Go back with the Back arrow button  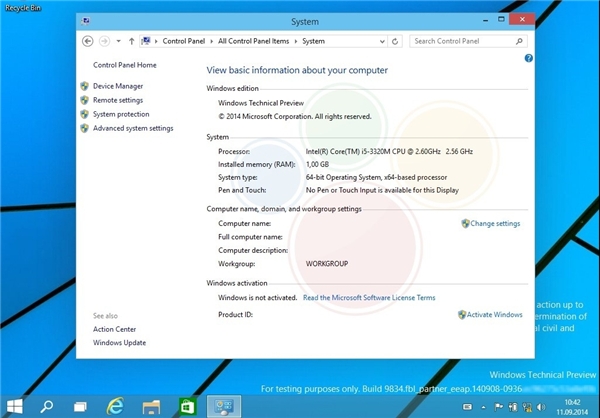point(88,41)
